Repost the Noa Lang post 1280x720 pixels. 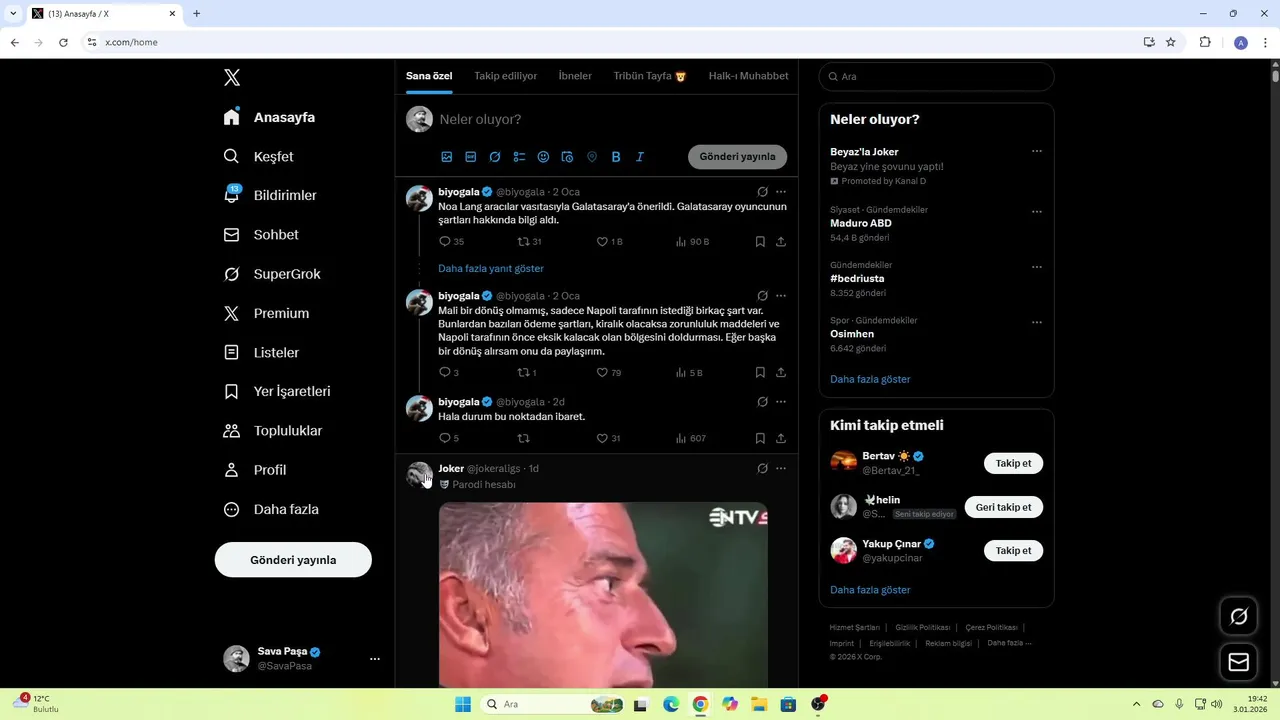(529, 242)
